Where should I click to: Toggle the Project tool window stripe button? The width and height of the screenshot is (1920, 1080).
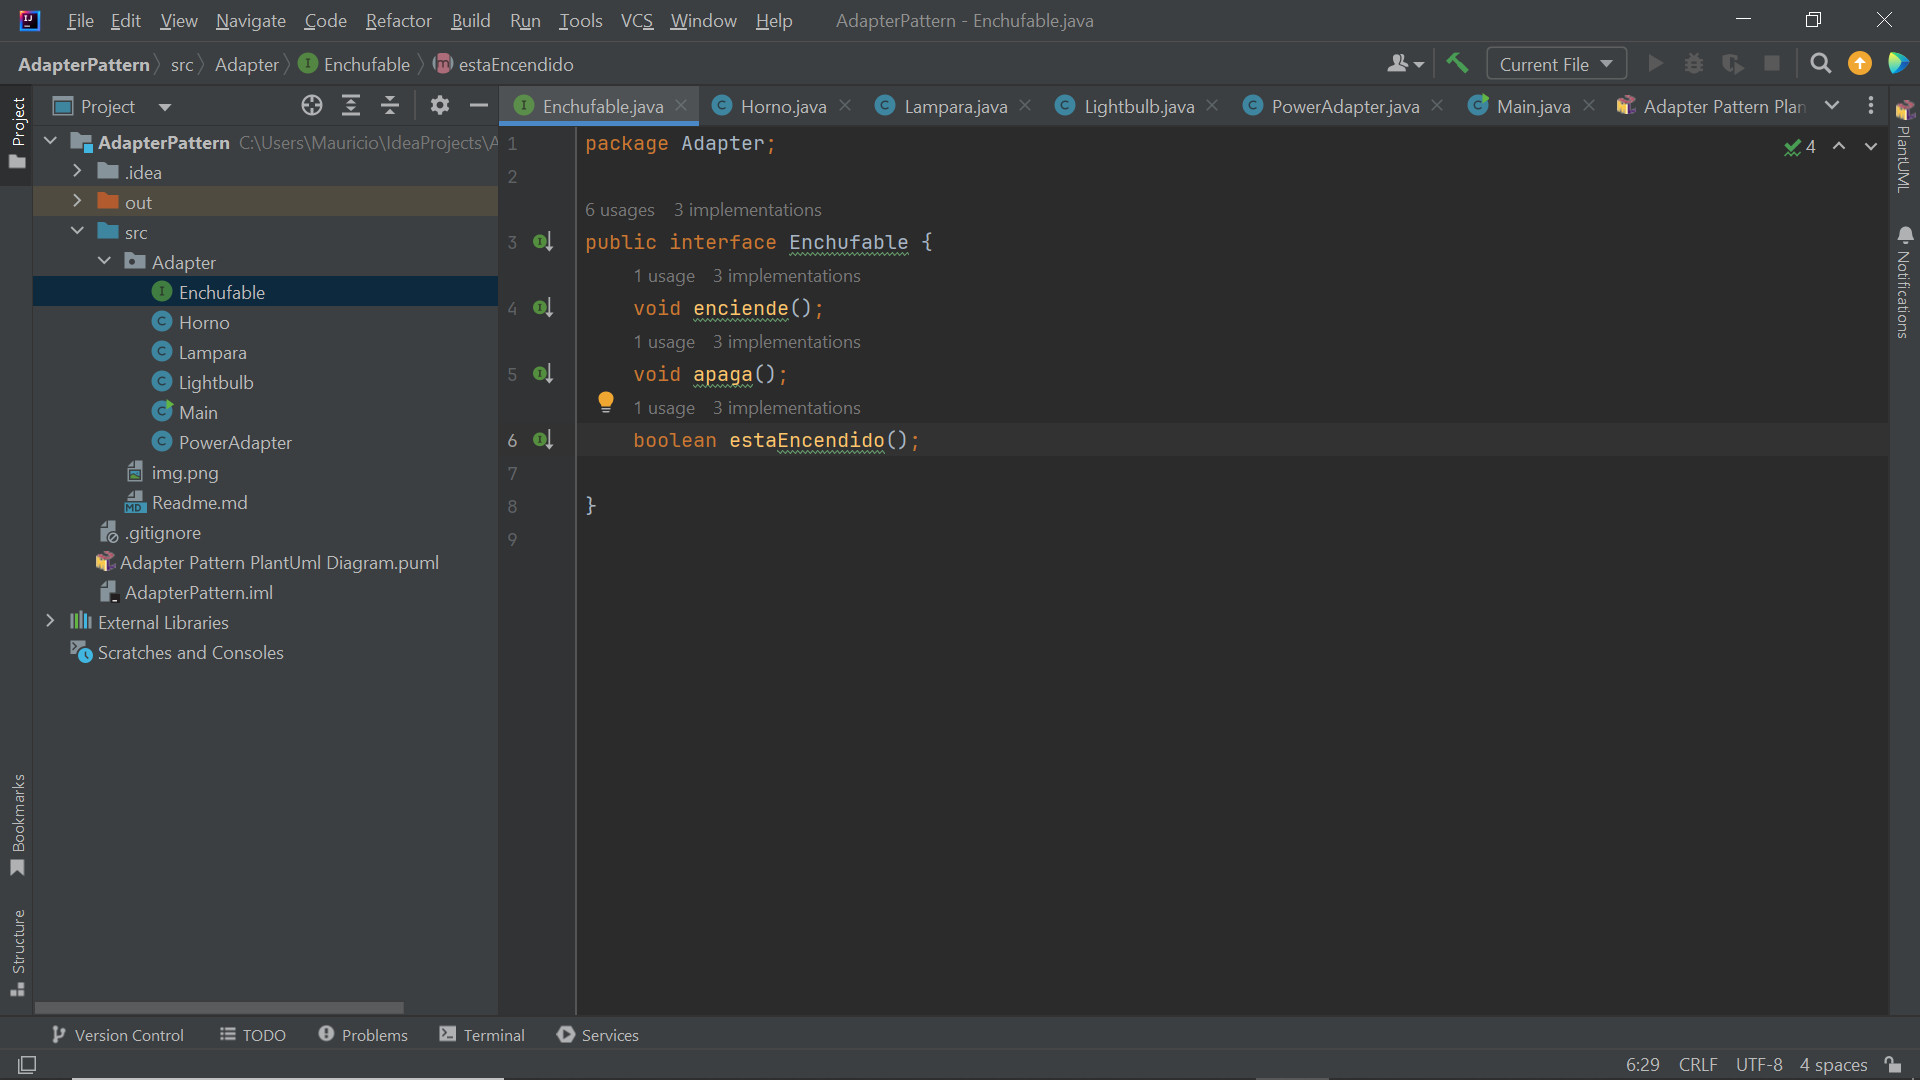[17, 133]
